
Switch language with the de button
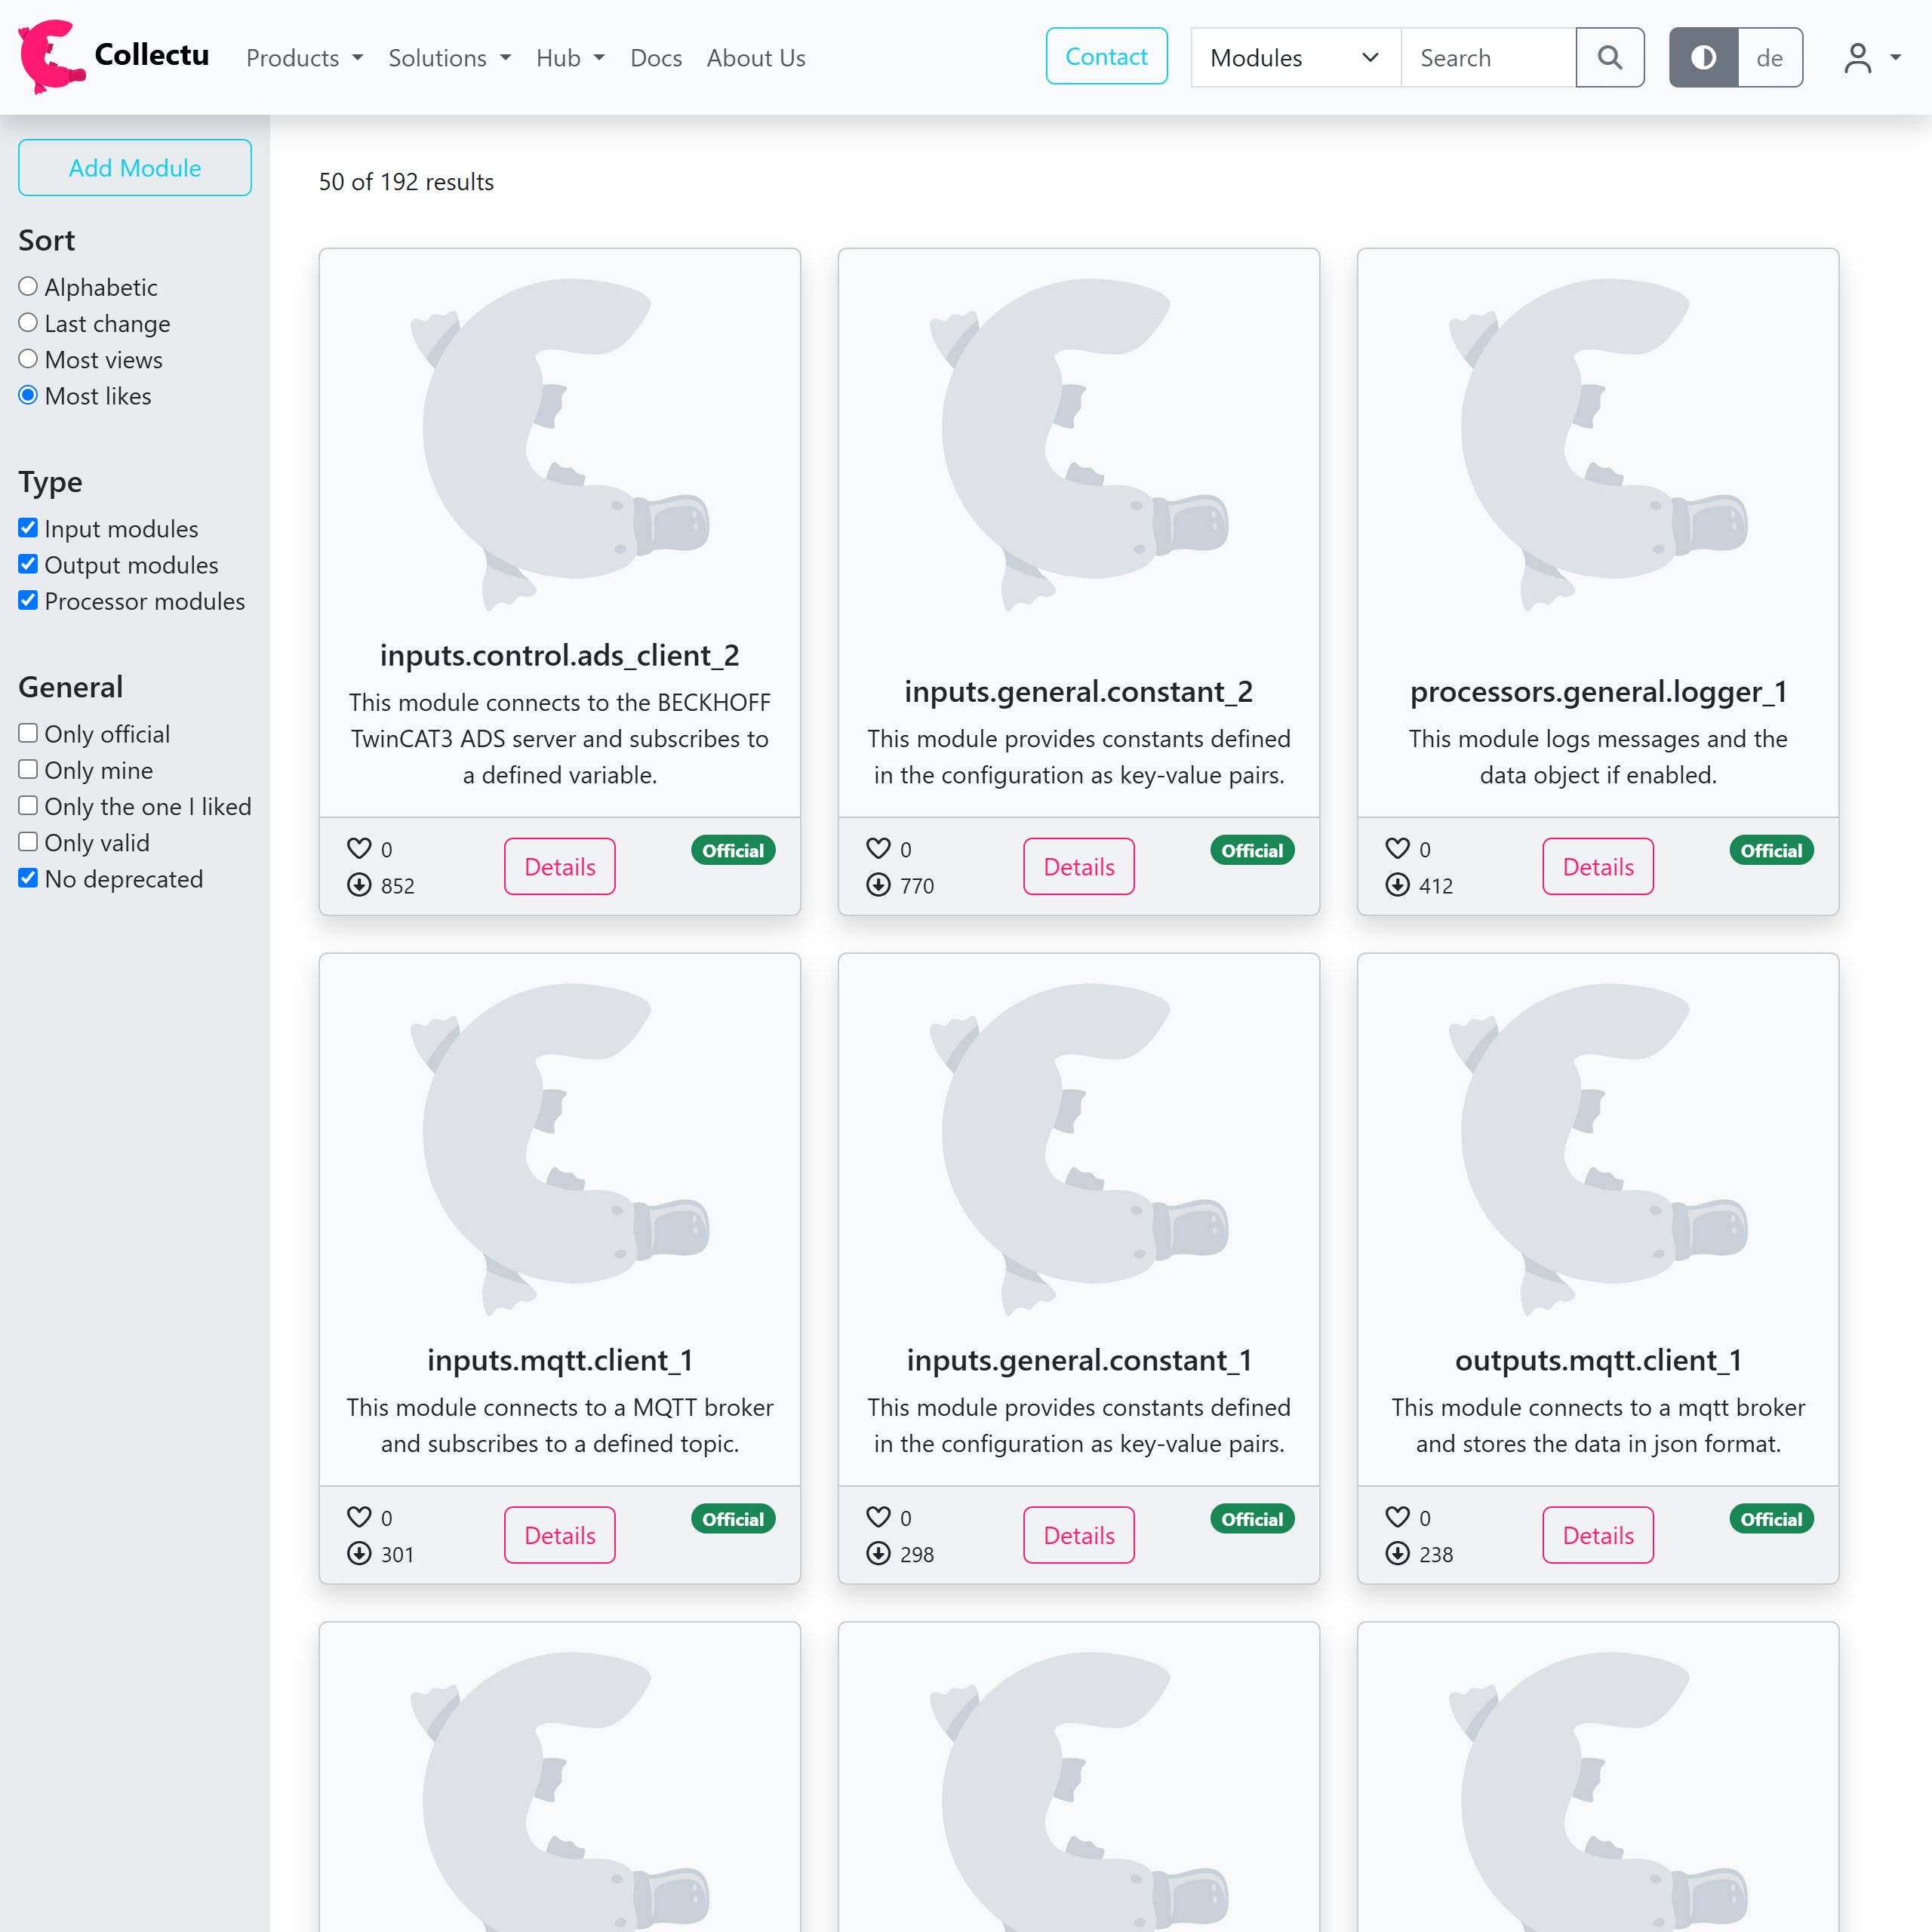pos(1769,58)
